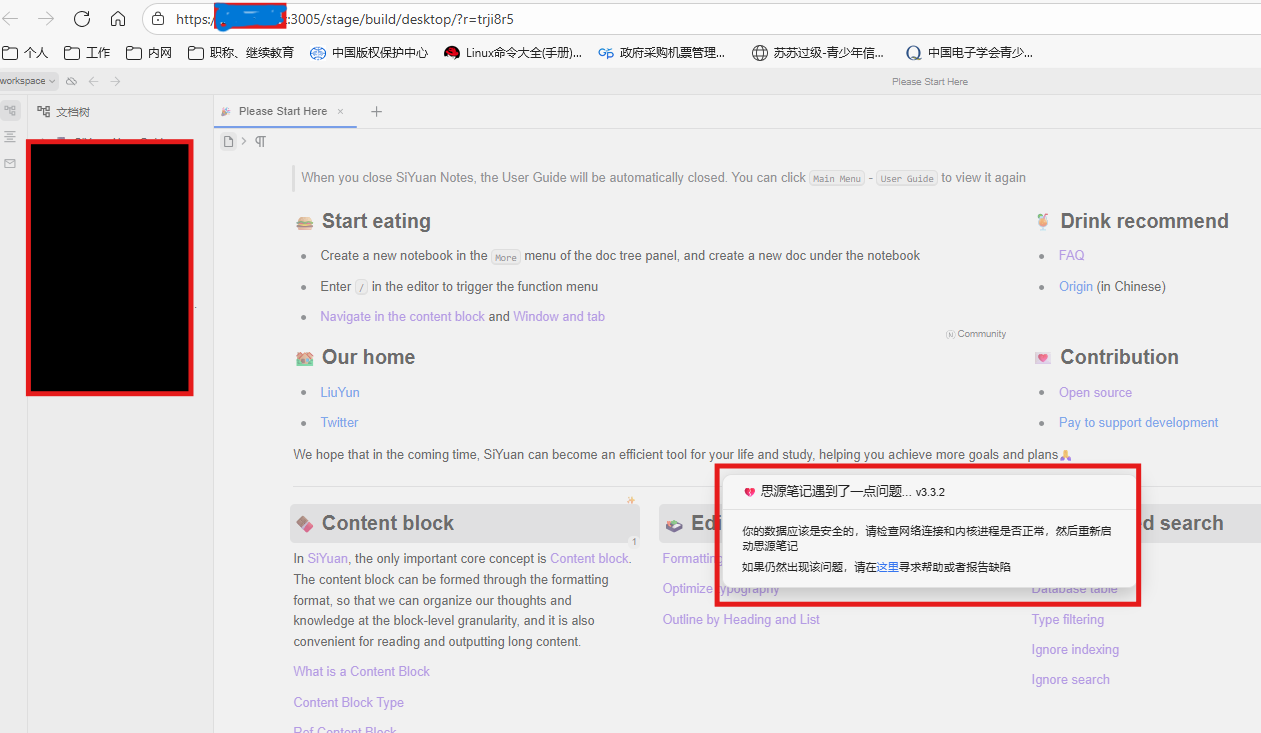Screen dimensions: 1261x733
Task: Click Pay to support development link
Action: coord(1139,422)
